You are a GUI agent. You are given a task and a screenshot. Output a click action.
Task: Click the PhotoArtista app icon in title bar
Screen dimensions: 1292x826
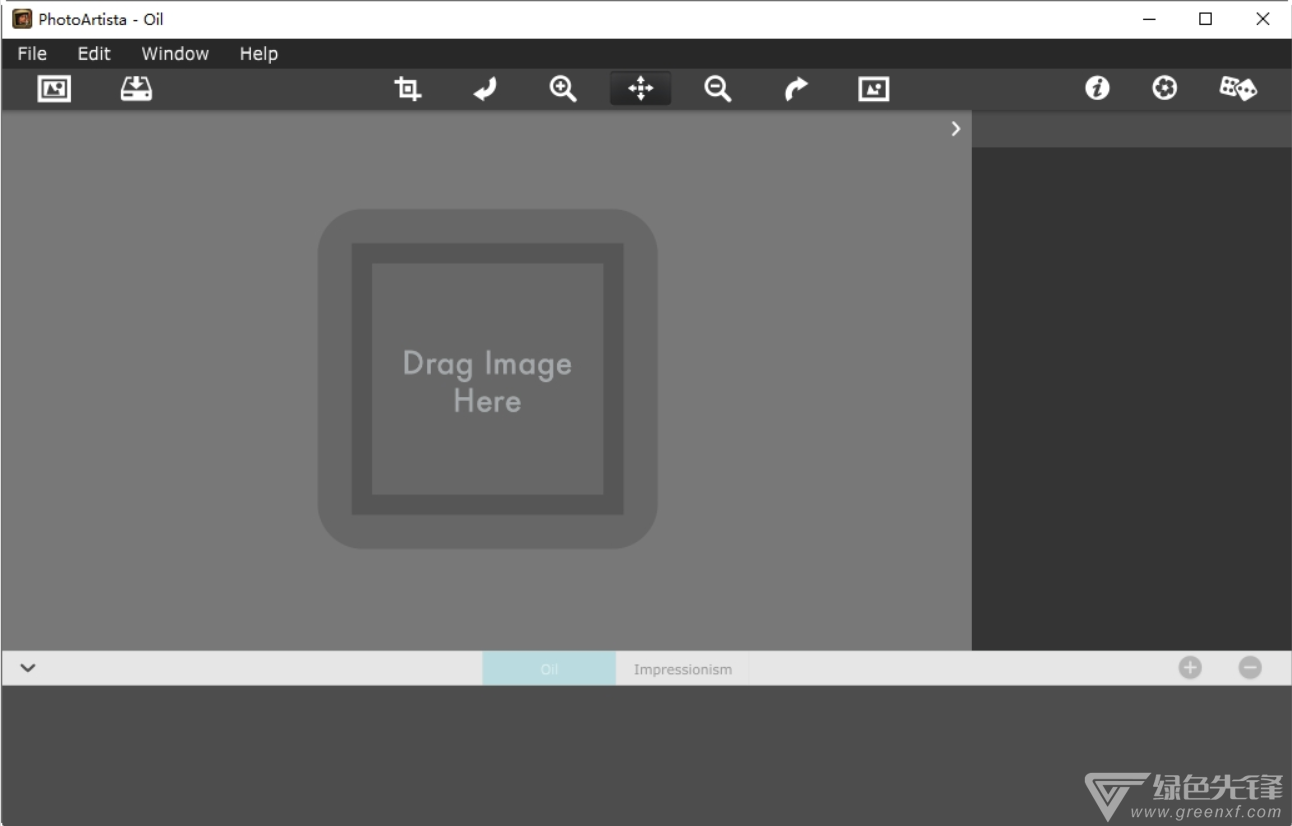[22, 19]
